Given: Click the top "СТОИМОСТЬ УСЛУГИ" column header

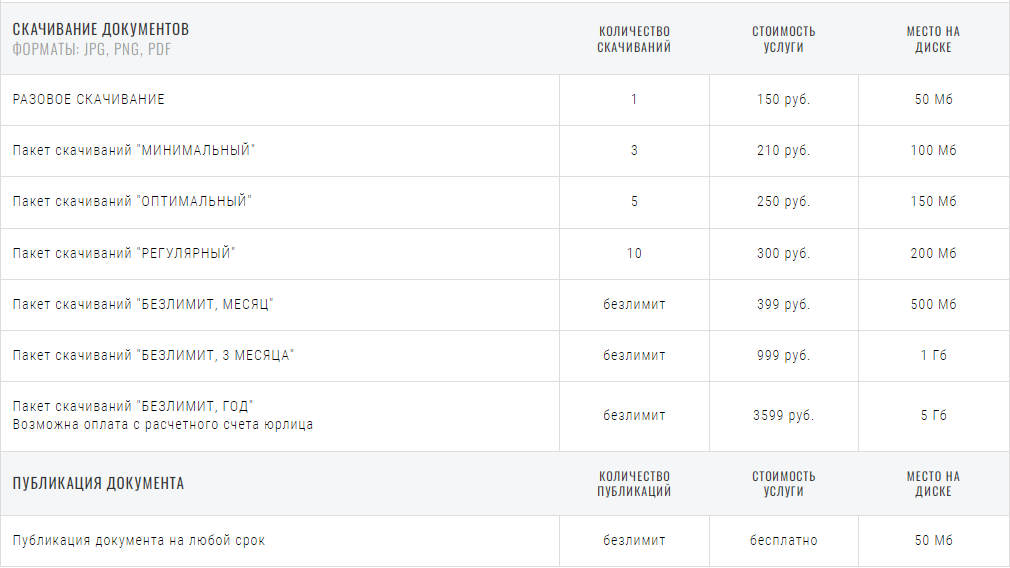Looking at the screenshot, I should coord(783,39).
